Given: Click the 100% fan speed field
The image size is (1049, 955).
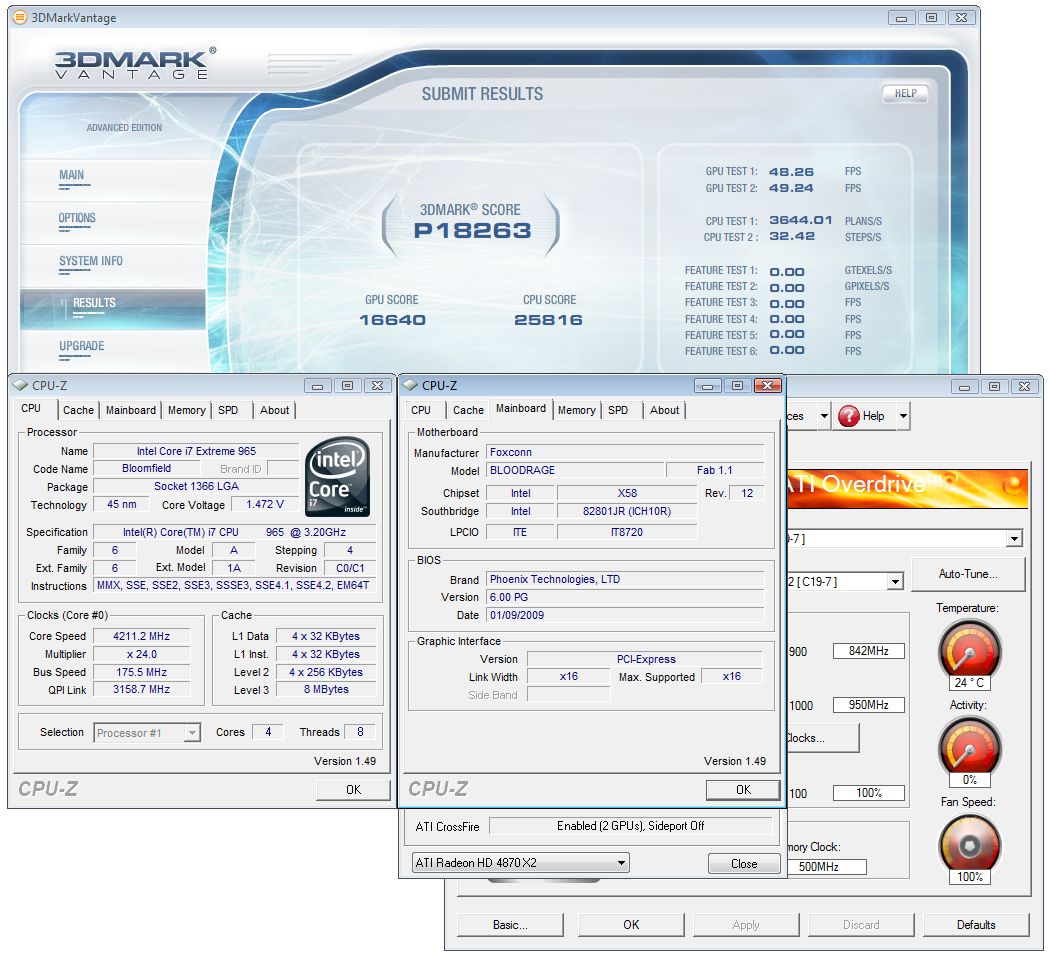Looking at the screenshot, I should tap(868, 794).
